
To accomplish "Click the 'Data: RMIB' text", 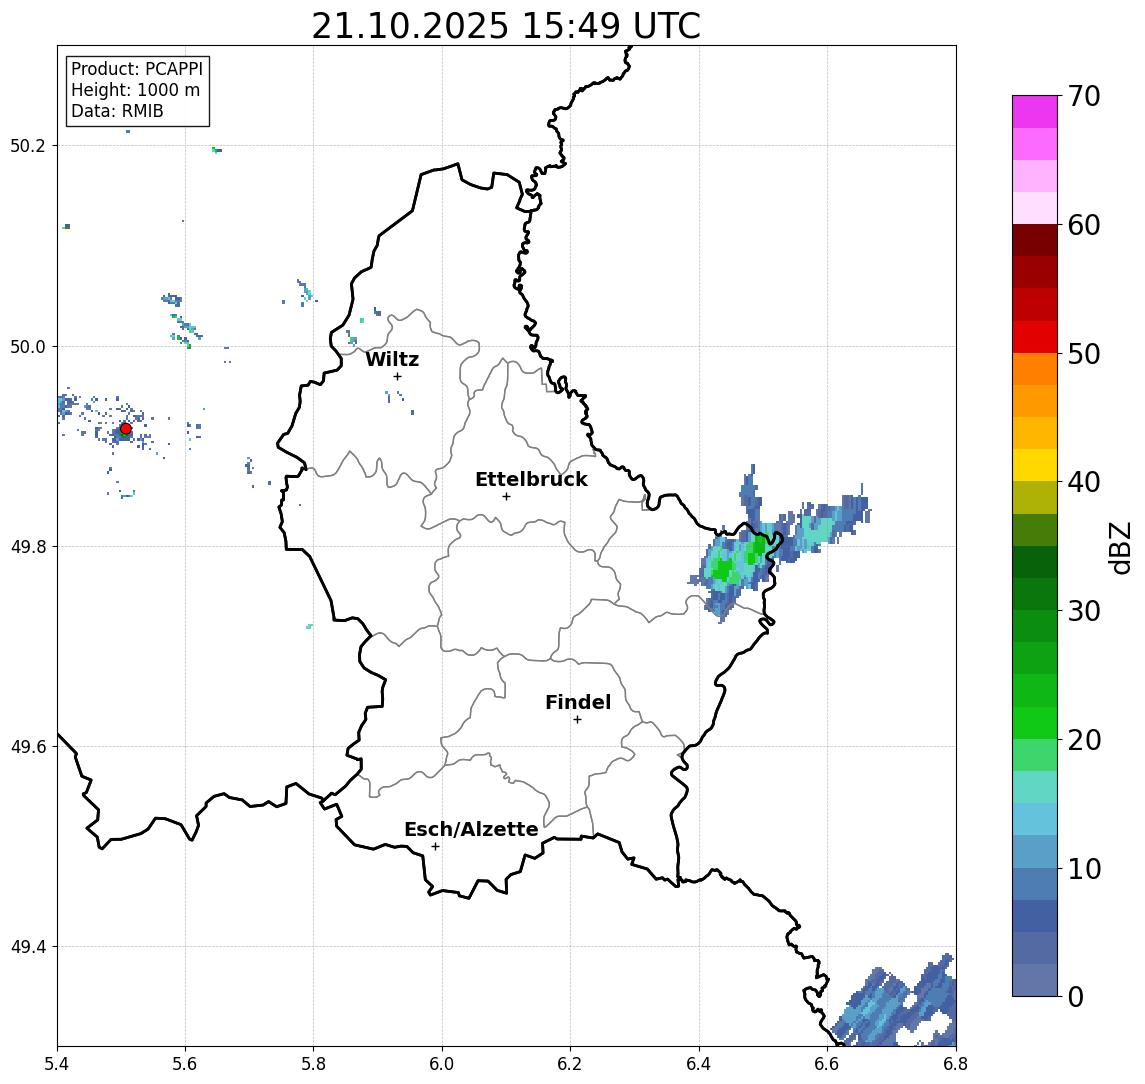I will click(x=117, y=111).
